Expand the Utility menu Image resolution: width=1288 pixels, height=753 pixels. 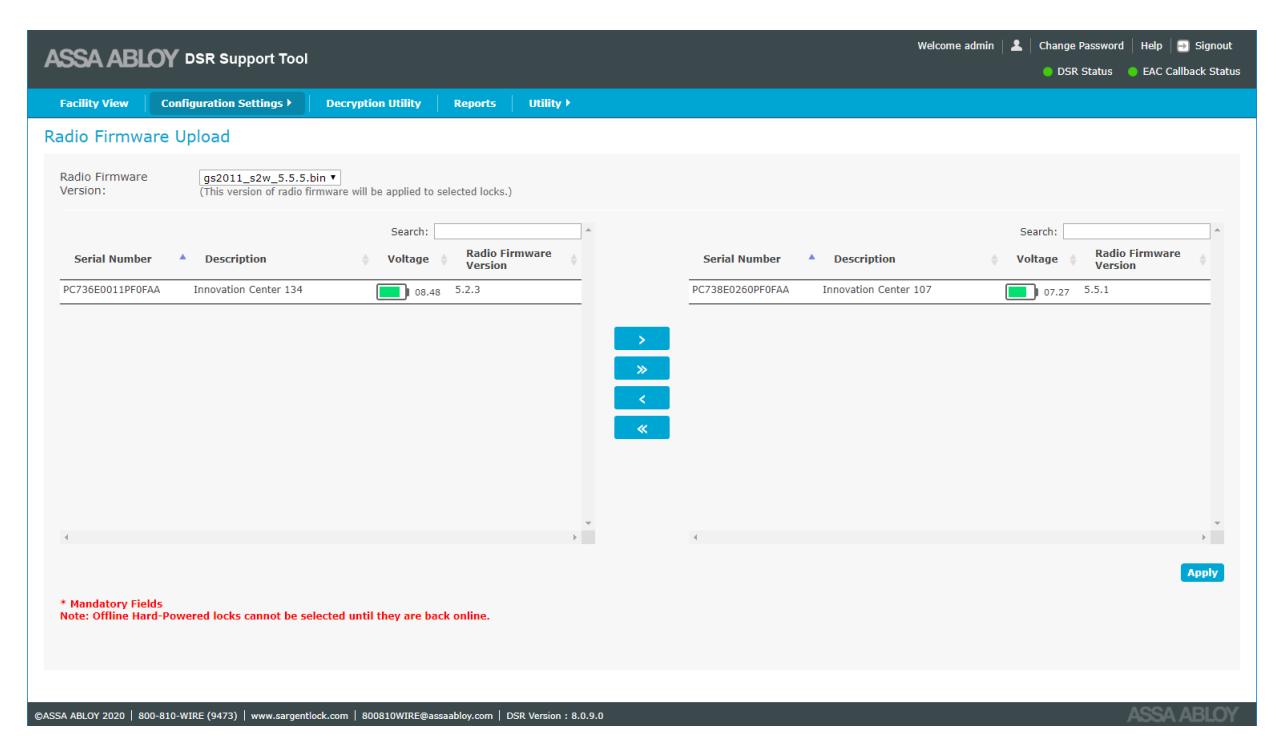click(548, 103)
